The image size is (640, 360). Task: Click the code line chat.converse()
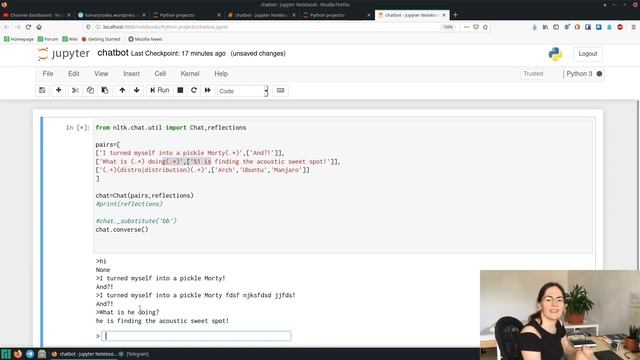(122, 229)
